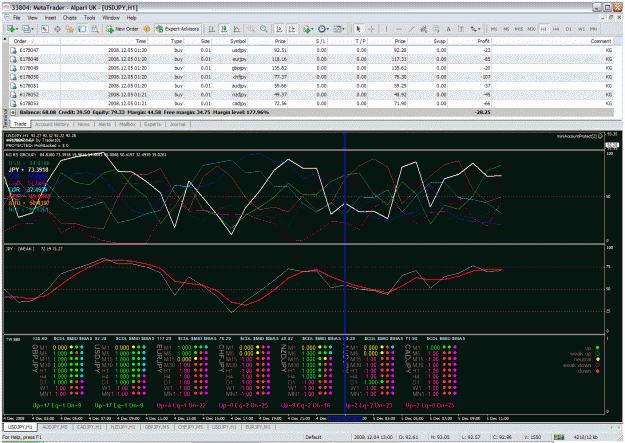
Task: Click the Zoom Out magnifier icon
Action: [x=263, y=29]
